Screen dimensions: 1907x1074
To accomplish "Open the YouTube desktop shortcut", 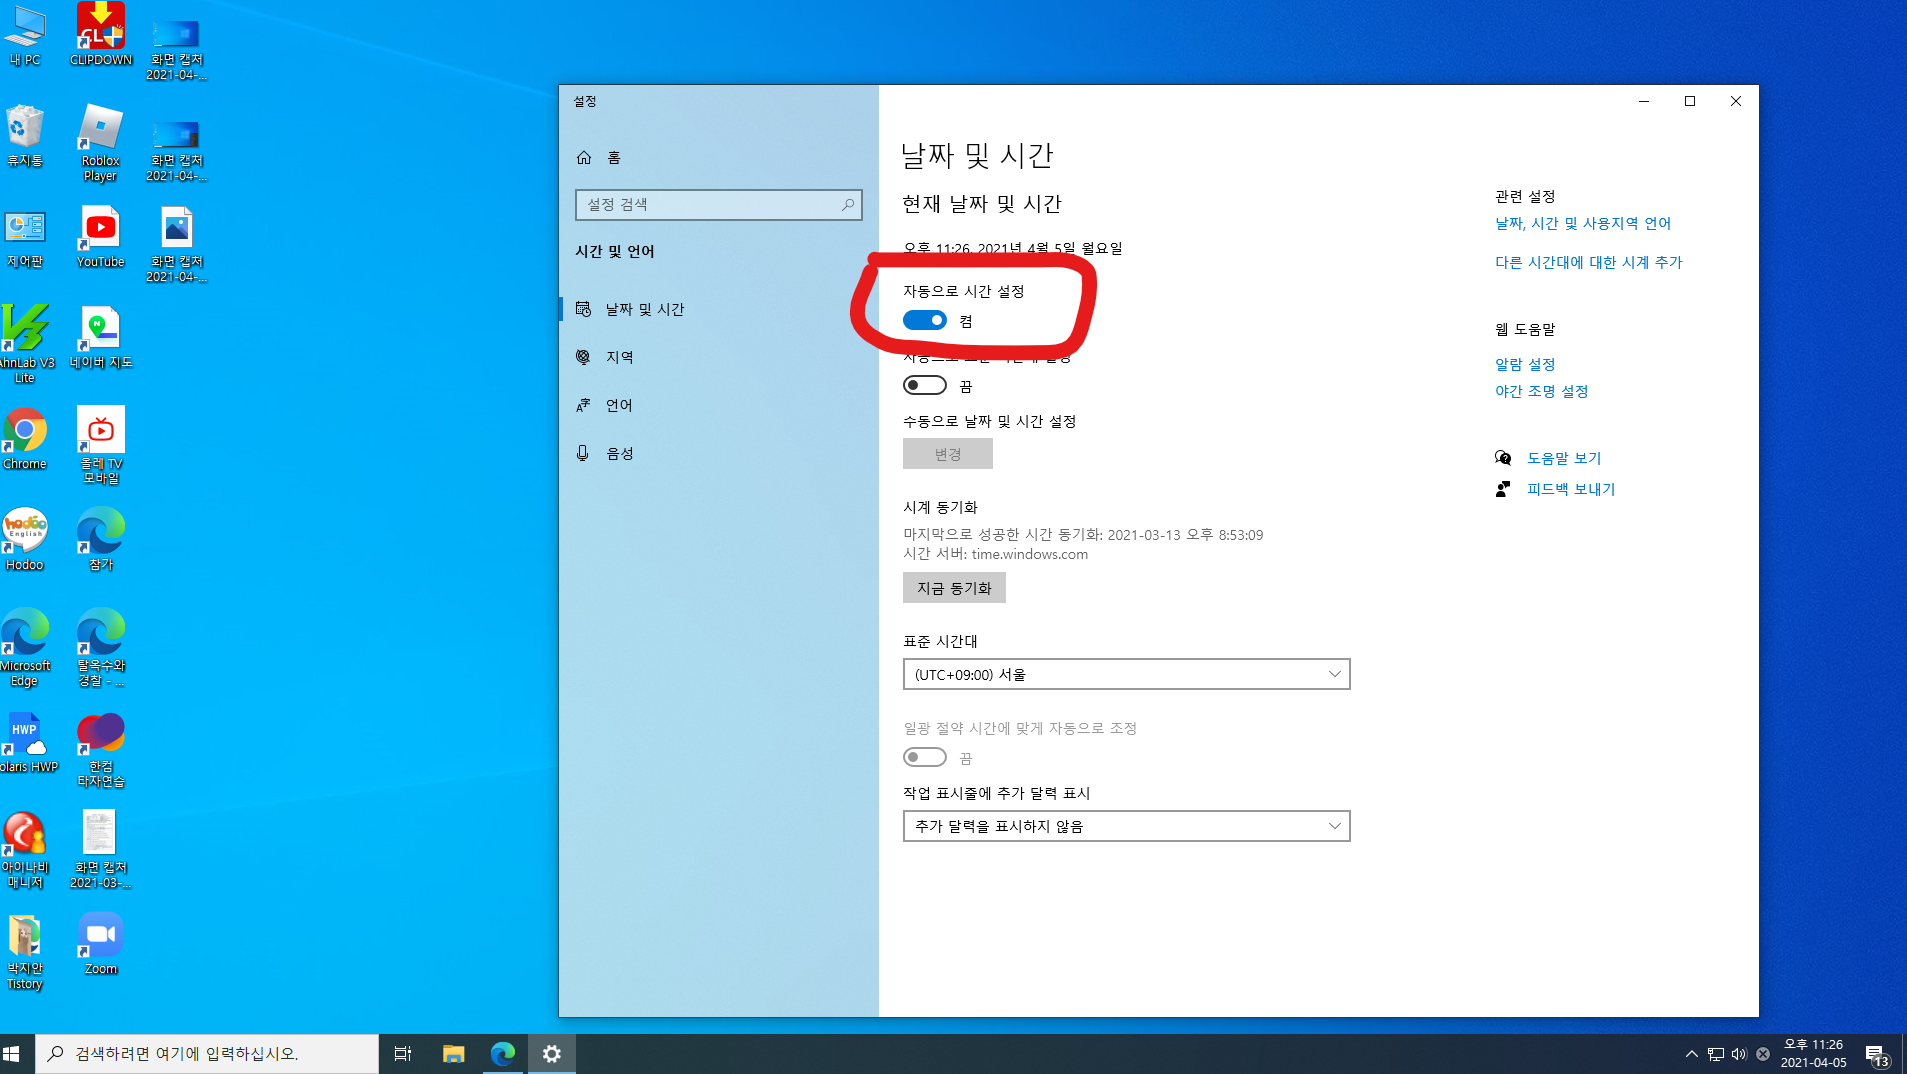I will pyautogui.click(x=101, y=238).
